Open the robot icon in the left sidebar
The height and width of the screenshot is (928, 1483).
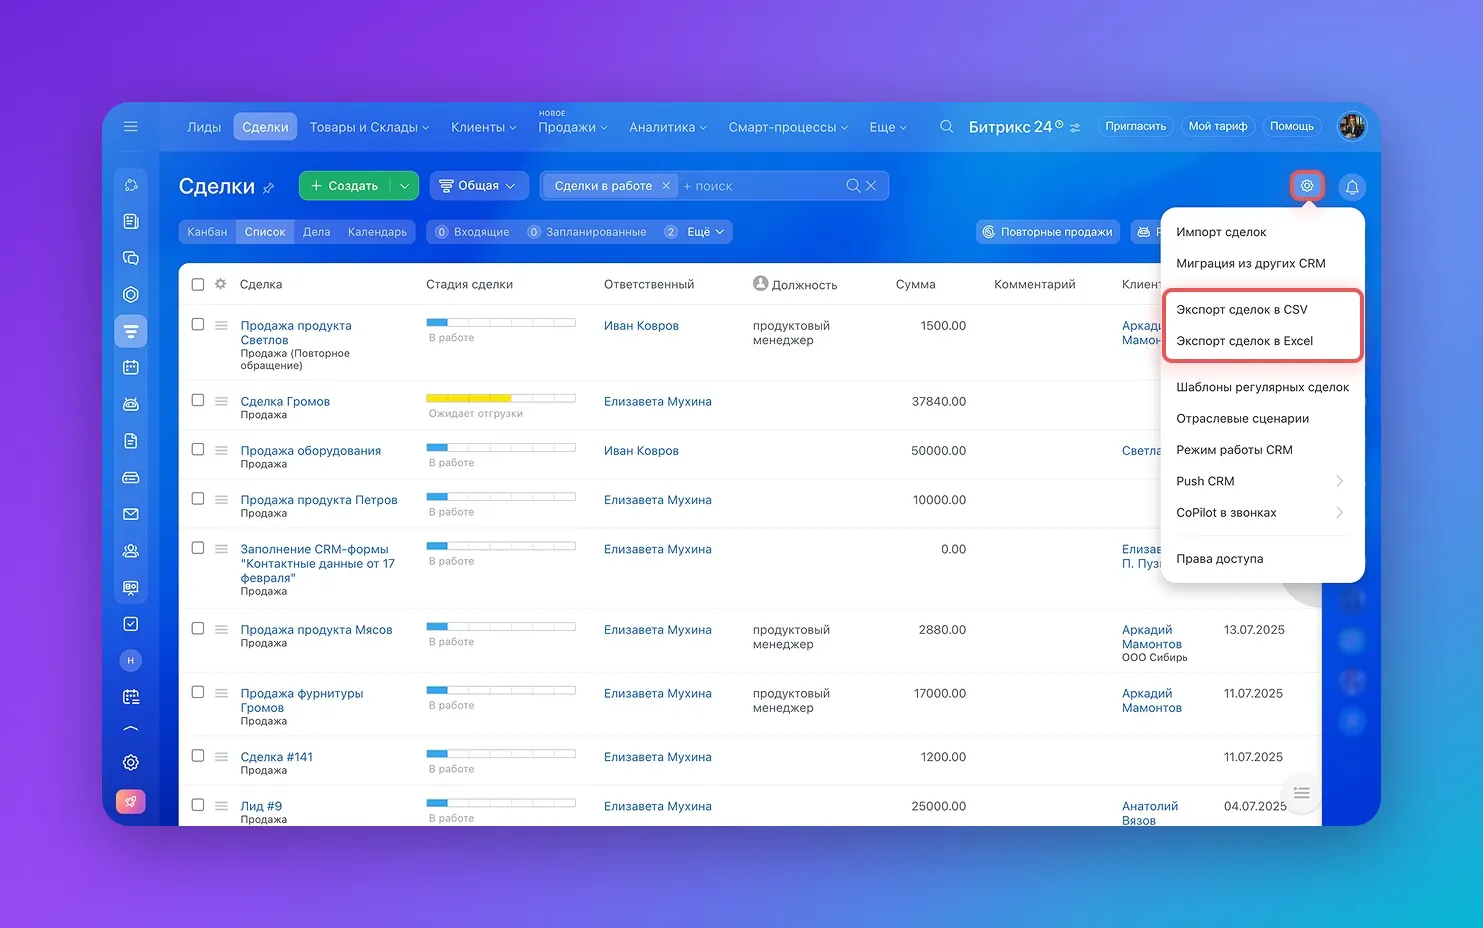[x=131, y=404]
